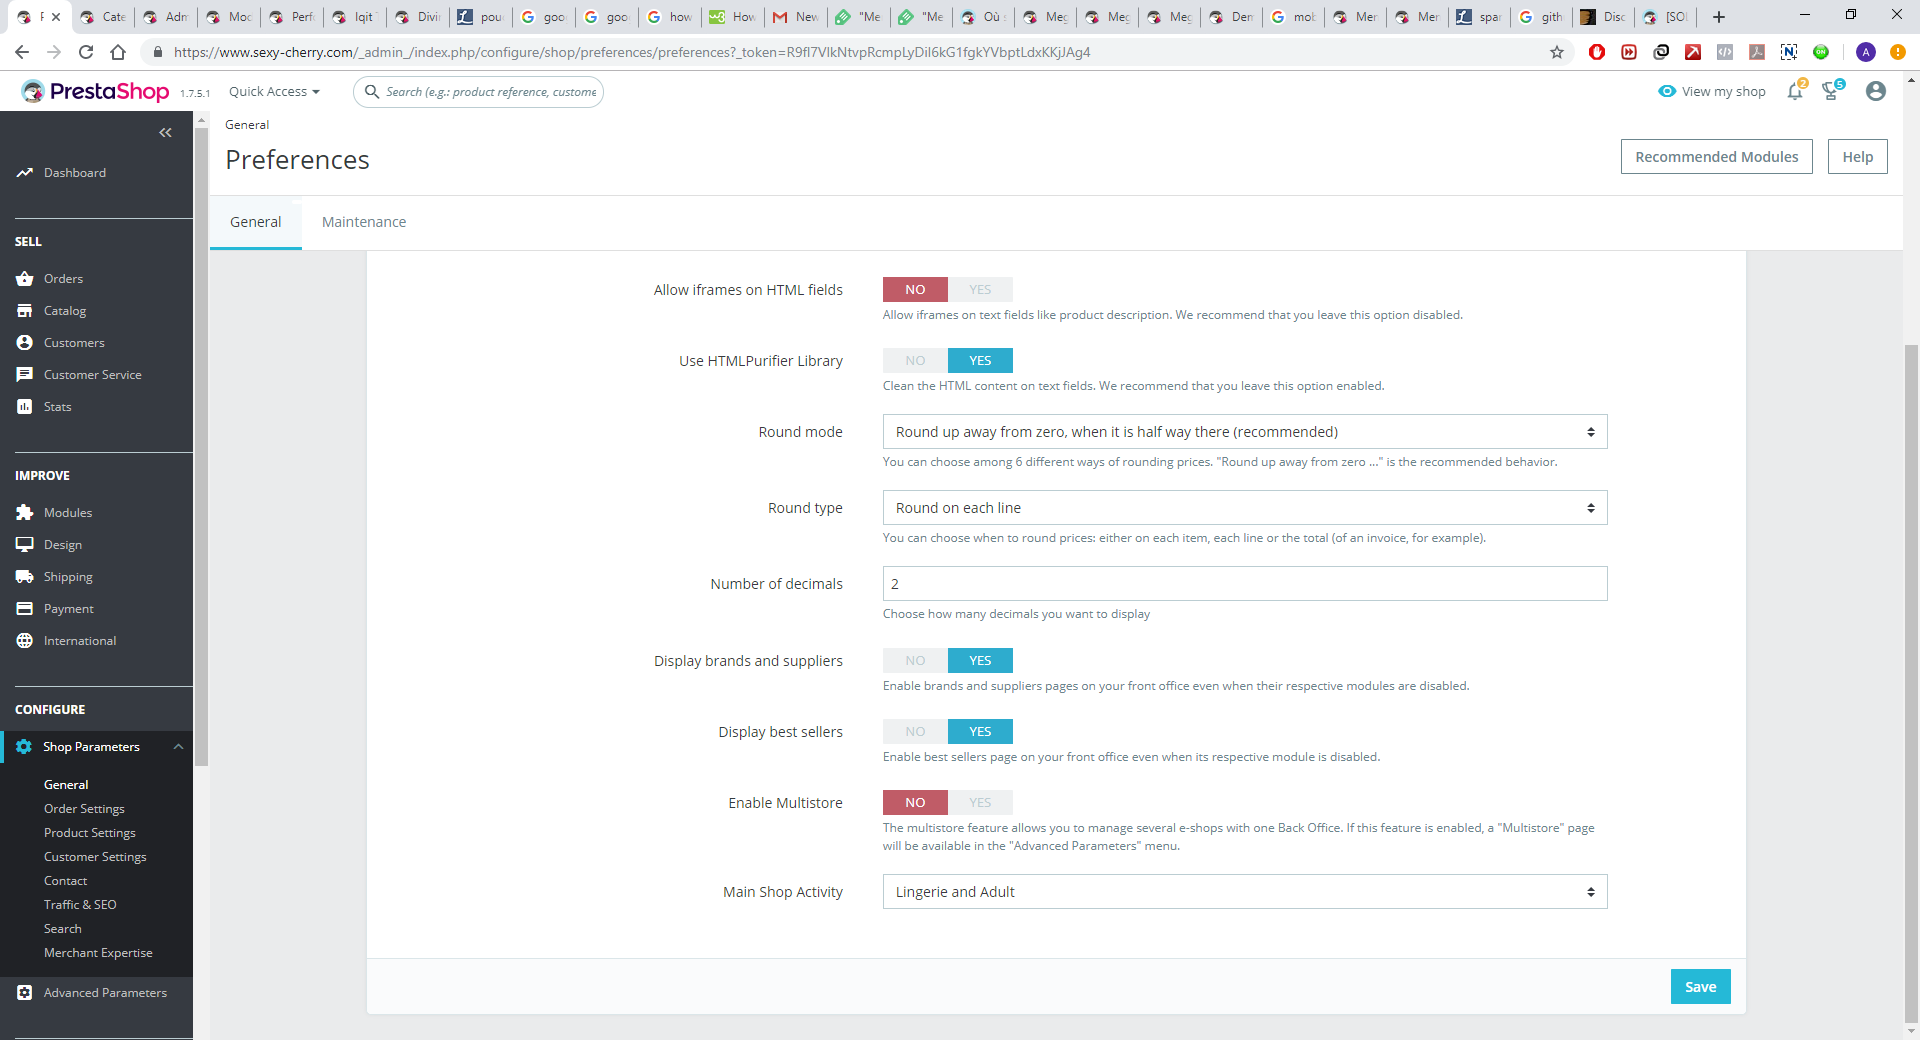Open the Main Shop Activity dropdown

[1245, 892]
